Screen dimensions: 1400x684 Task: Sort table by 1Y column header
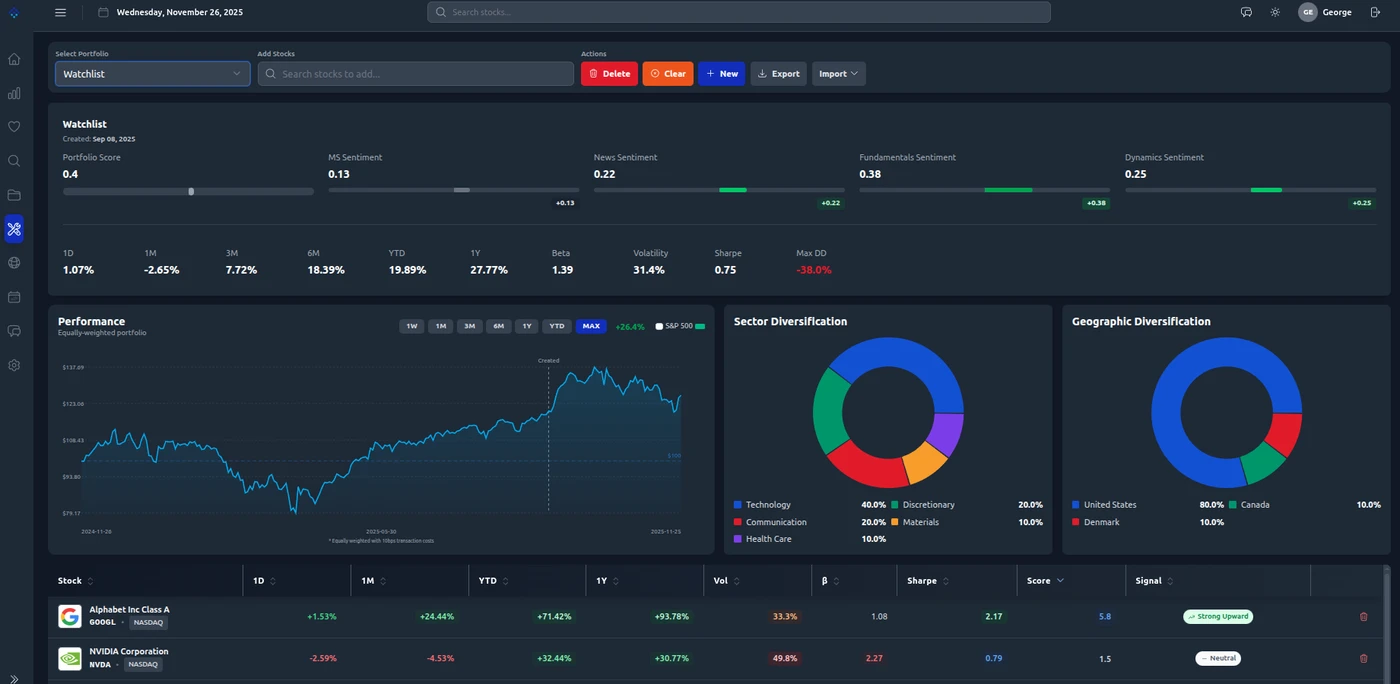(607, 581)
